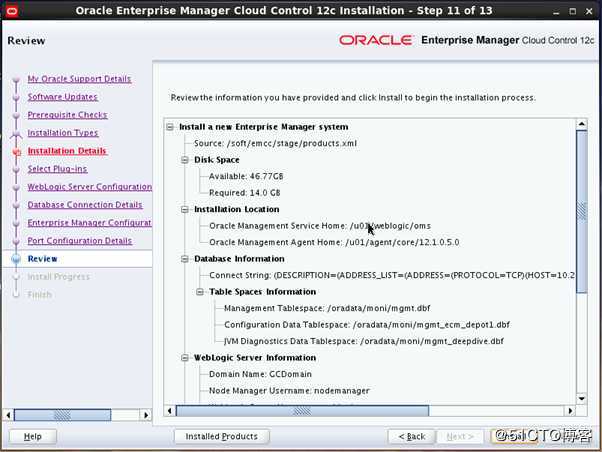Select the Oracle Management Agent Home row
The image size is (602, 452).
[x=334, y=242]
